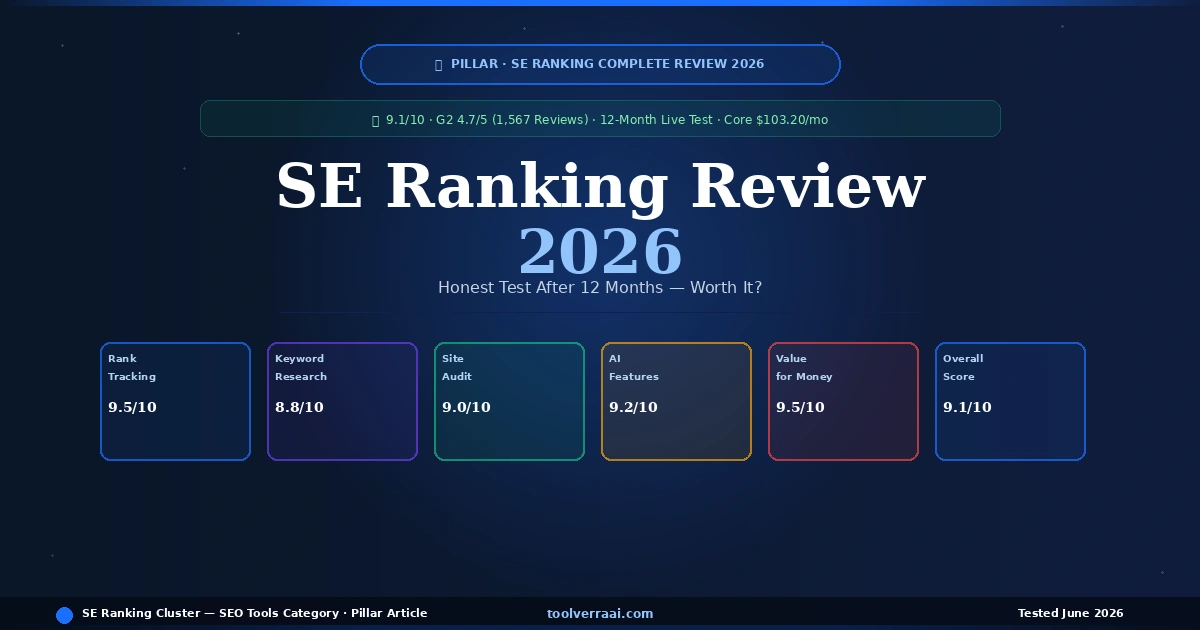This screenshot has width=1200, height=630.
Task: Click the Tested June 2026 label
Action: pyautogui.click(x=1070, y=613)
